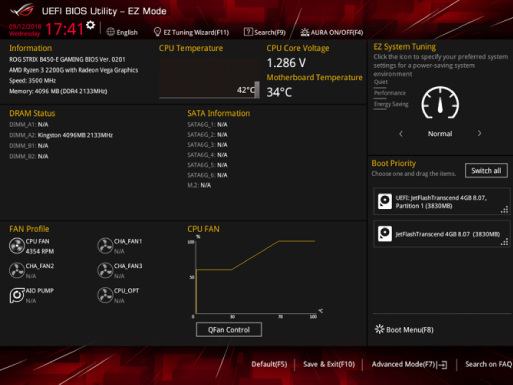
Task: Click the 1.286 V voltage value
Action: [286, 63]
